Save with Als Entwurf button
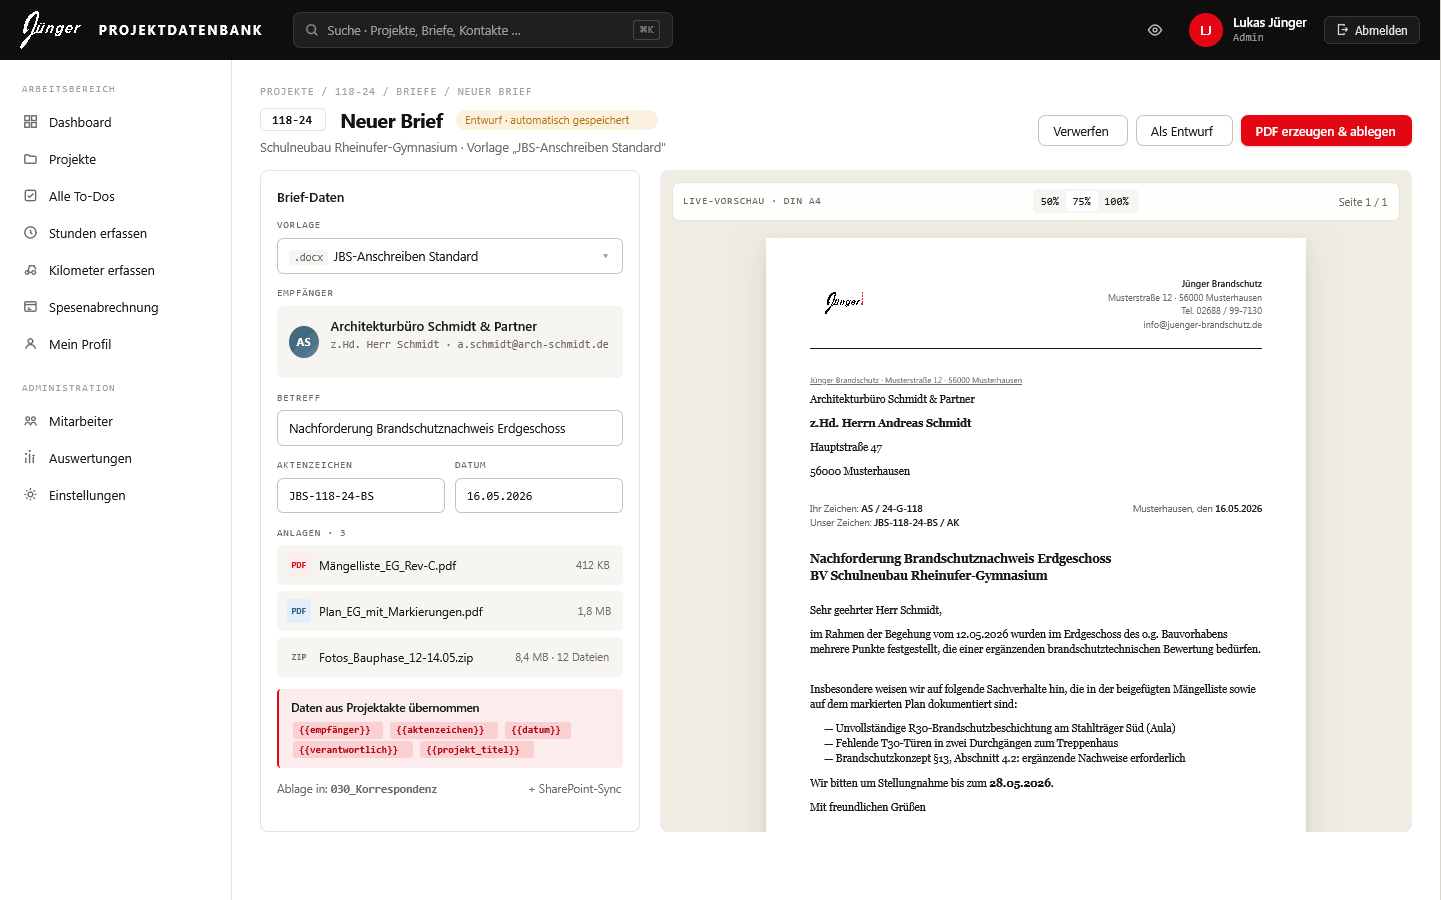The width and height of the screenshot is (1441, 900). pyautogui.click(x=1184, y=131)
